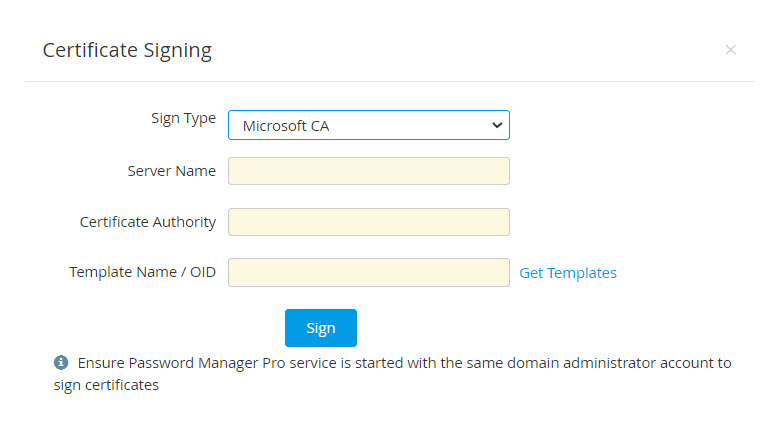Close the Certificate Signing dialog
Screen dimensions: 782x432
pos(730,49)
